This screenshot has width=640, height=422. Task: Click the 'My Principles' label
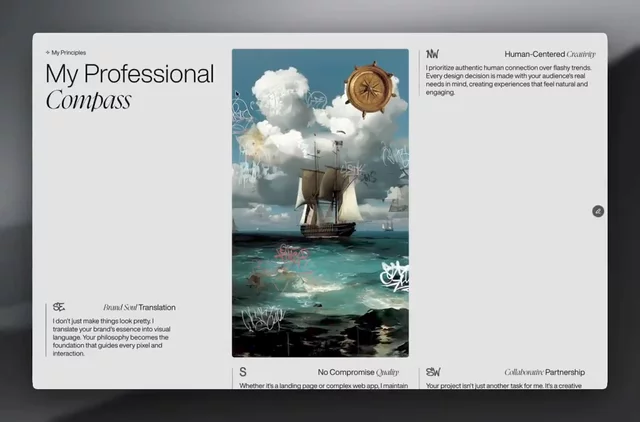66,53
